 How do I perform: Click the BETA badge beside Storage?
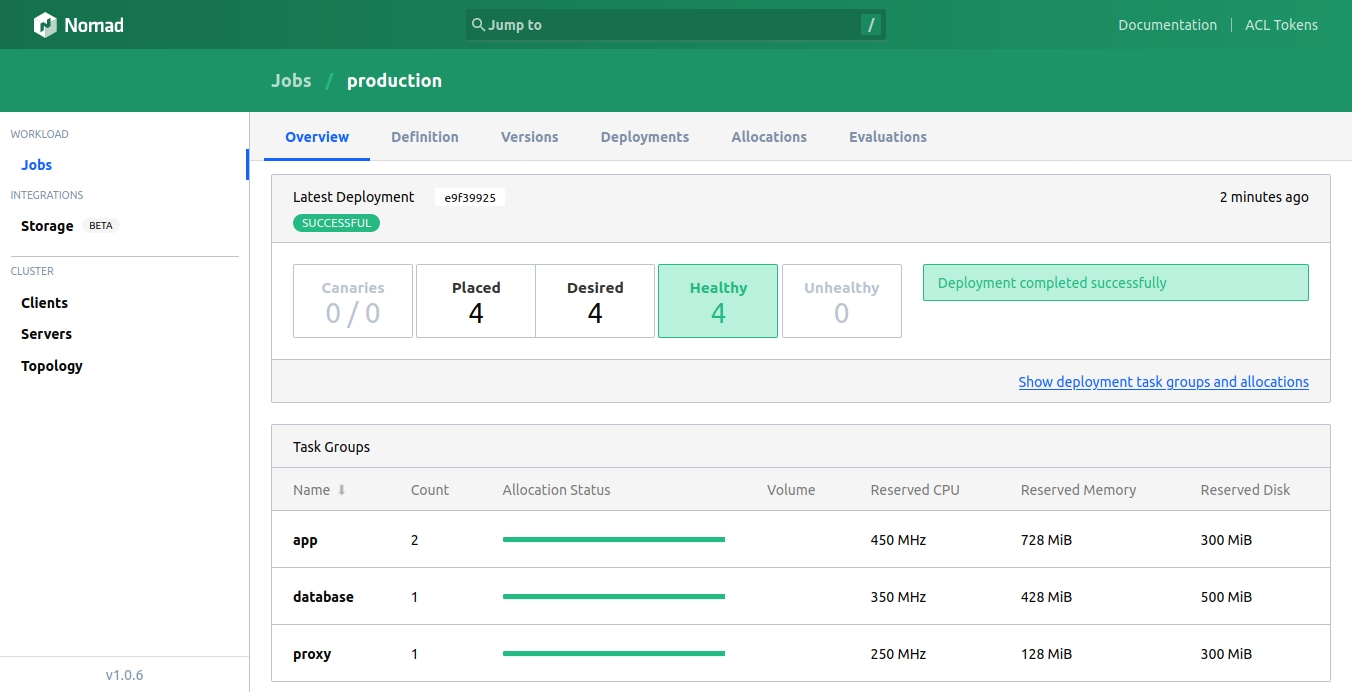(101, 226)
